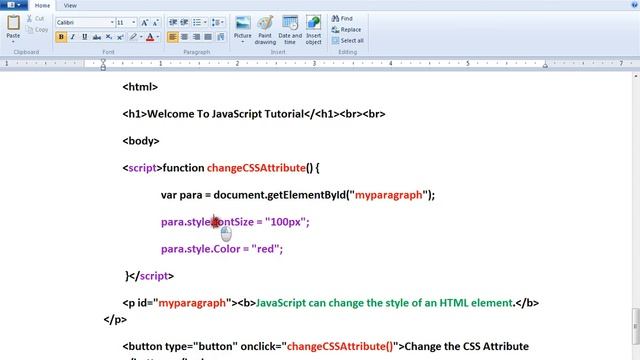640x360 pixels.
Task: Open the Paragraph settings dialog
Action: [x=221, y=37]
